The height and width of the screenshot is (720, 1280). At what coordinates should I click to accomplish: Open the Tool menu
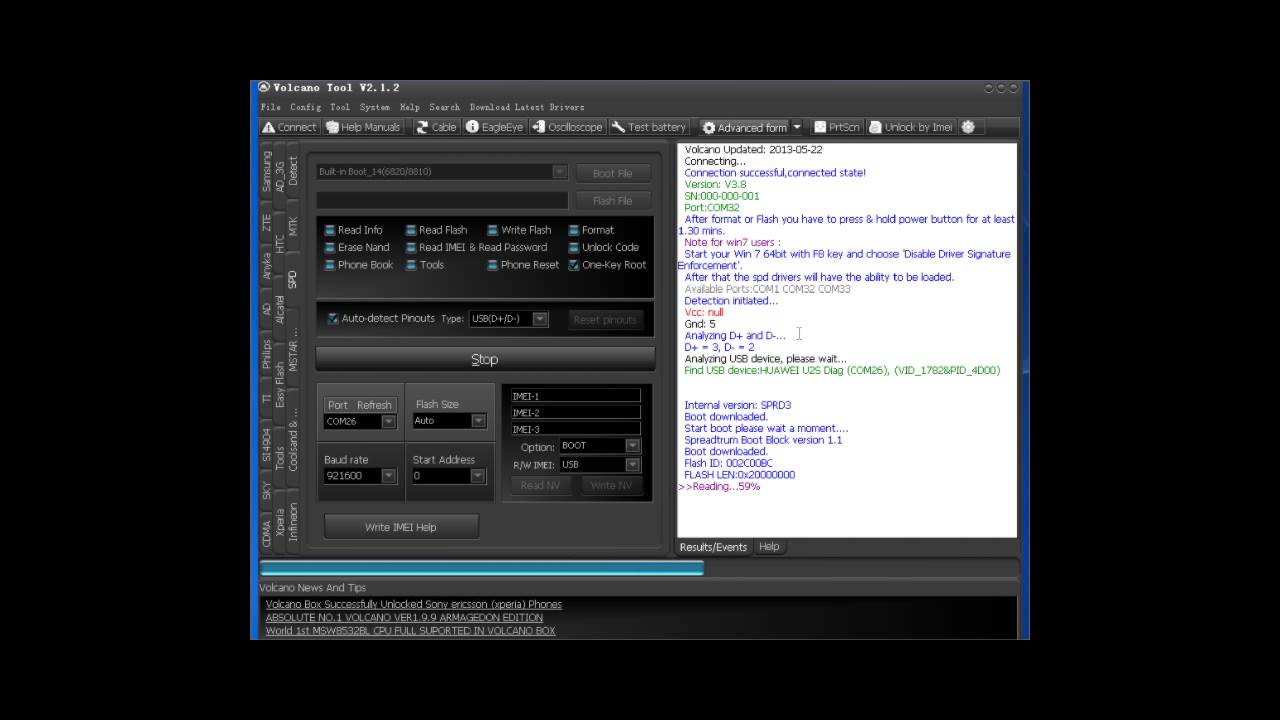[x=340, y=107]
